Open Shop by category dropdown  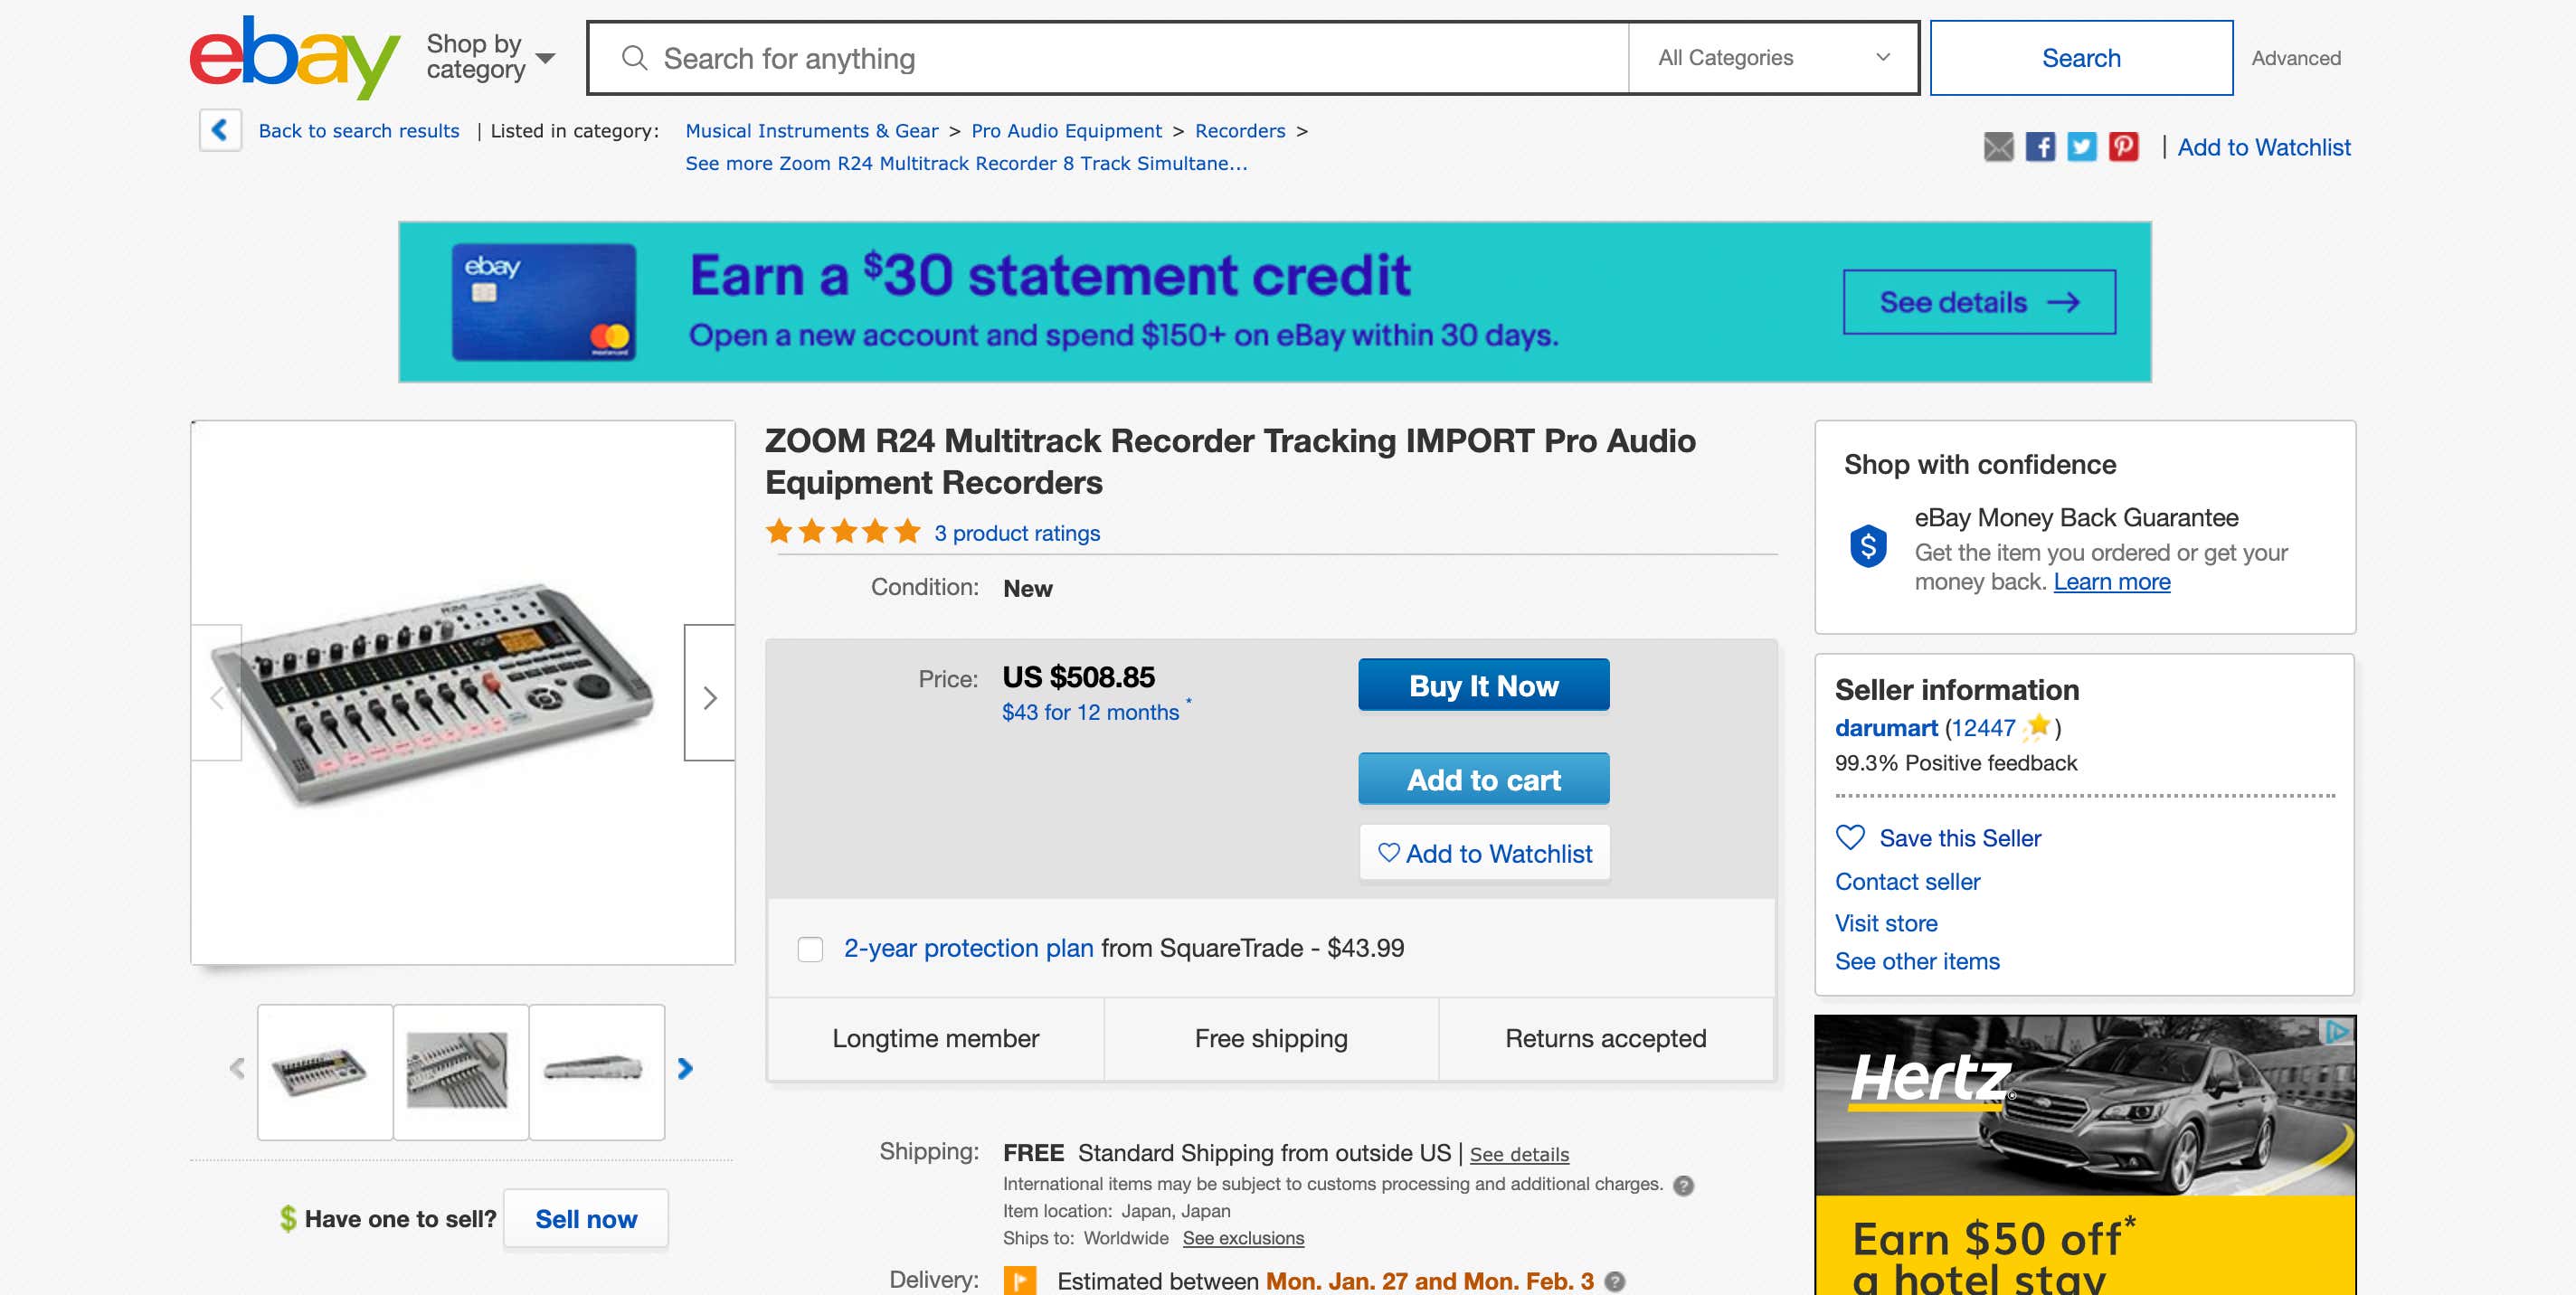point(490,57)
